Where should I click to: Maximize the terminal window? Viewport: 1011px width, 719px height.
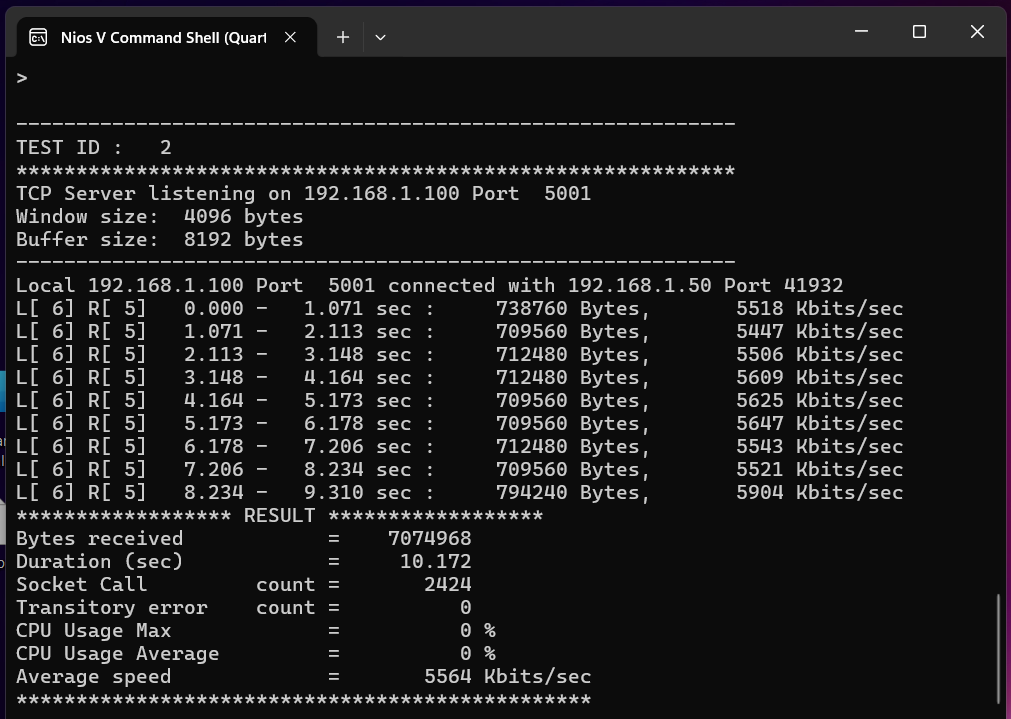919,32
